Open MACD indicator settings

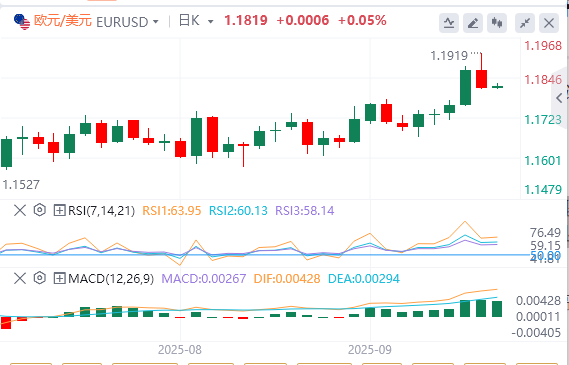click(40, 278)
